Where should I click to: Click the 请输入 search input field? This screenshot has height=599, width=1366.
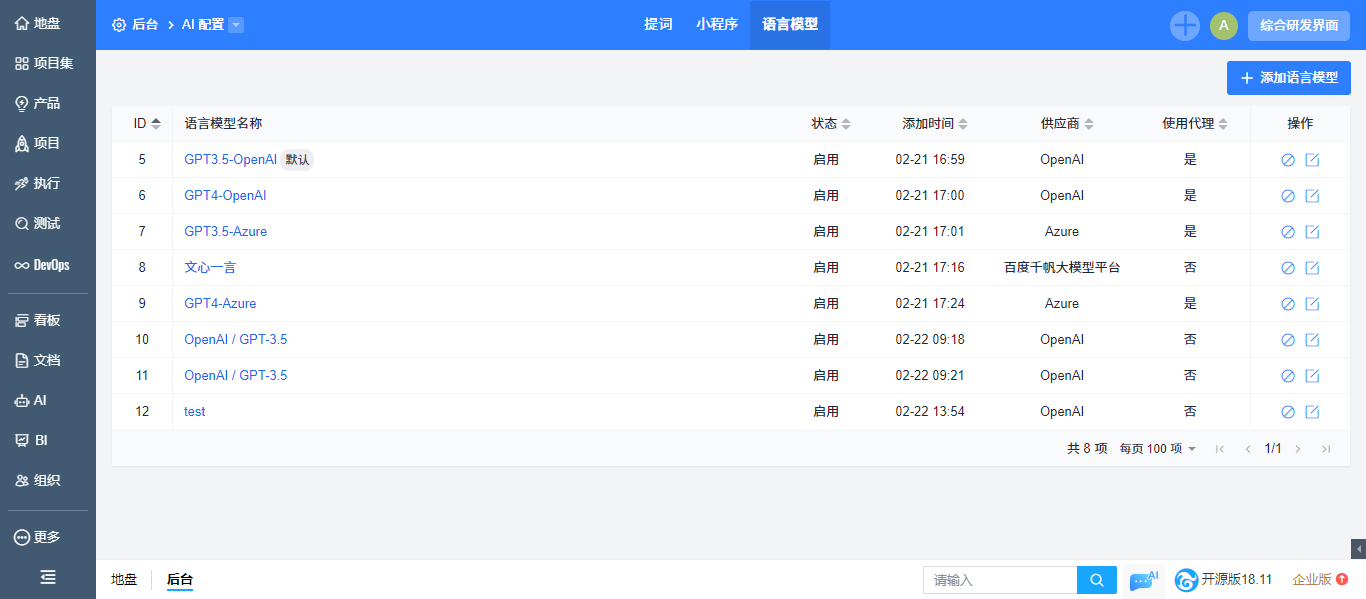tap(999, 580)
